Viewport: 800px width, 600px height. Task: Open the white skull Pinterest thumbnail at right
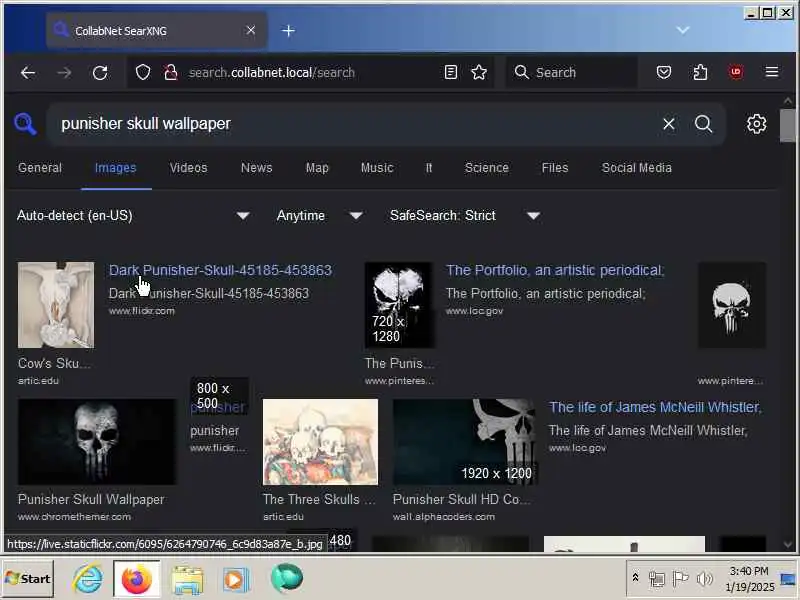[732, 305]
